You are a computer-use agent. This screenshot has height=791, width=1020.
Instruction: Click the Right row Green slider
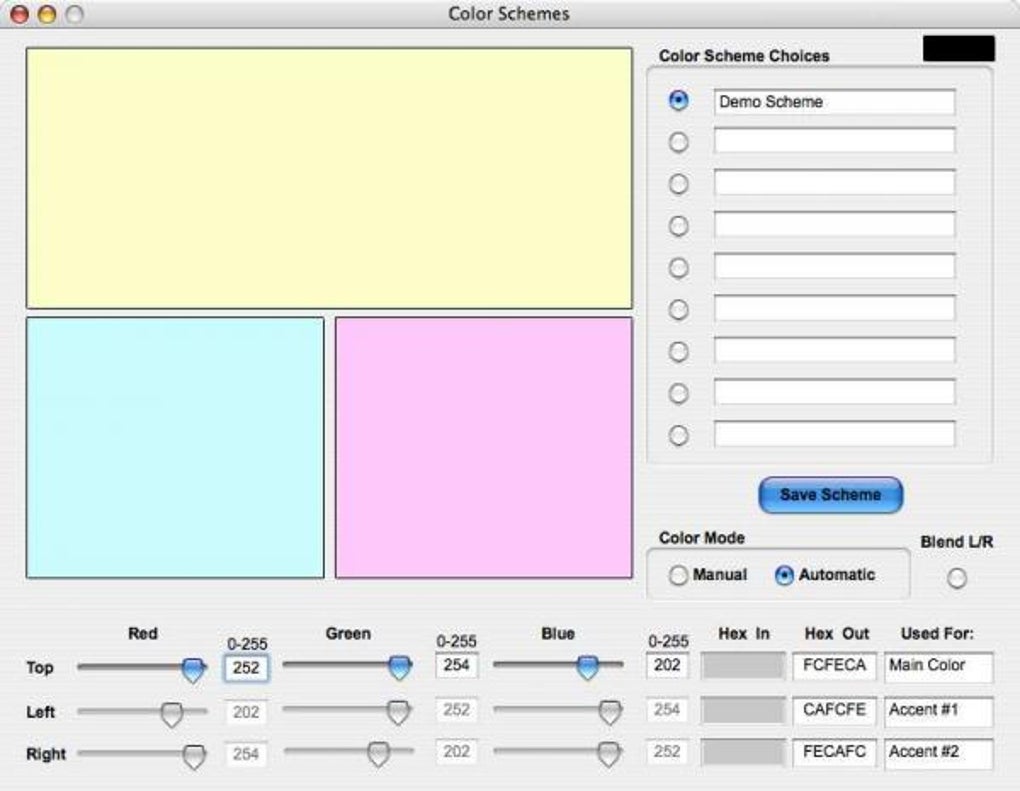click(x=378, y=754)
